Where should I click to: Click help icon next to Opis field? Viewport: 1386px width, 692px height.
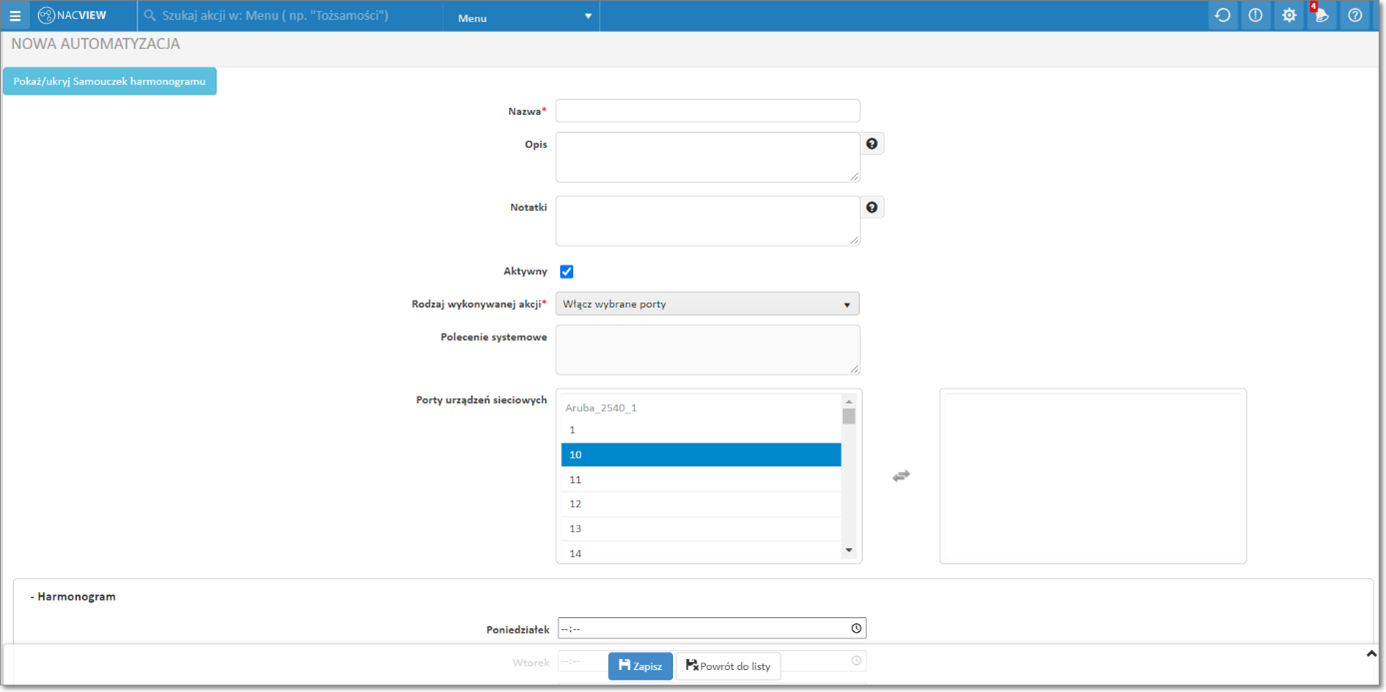(x=872, y=144)
